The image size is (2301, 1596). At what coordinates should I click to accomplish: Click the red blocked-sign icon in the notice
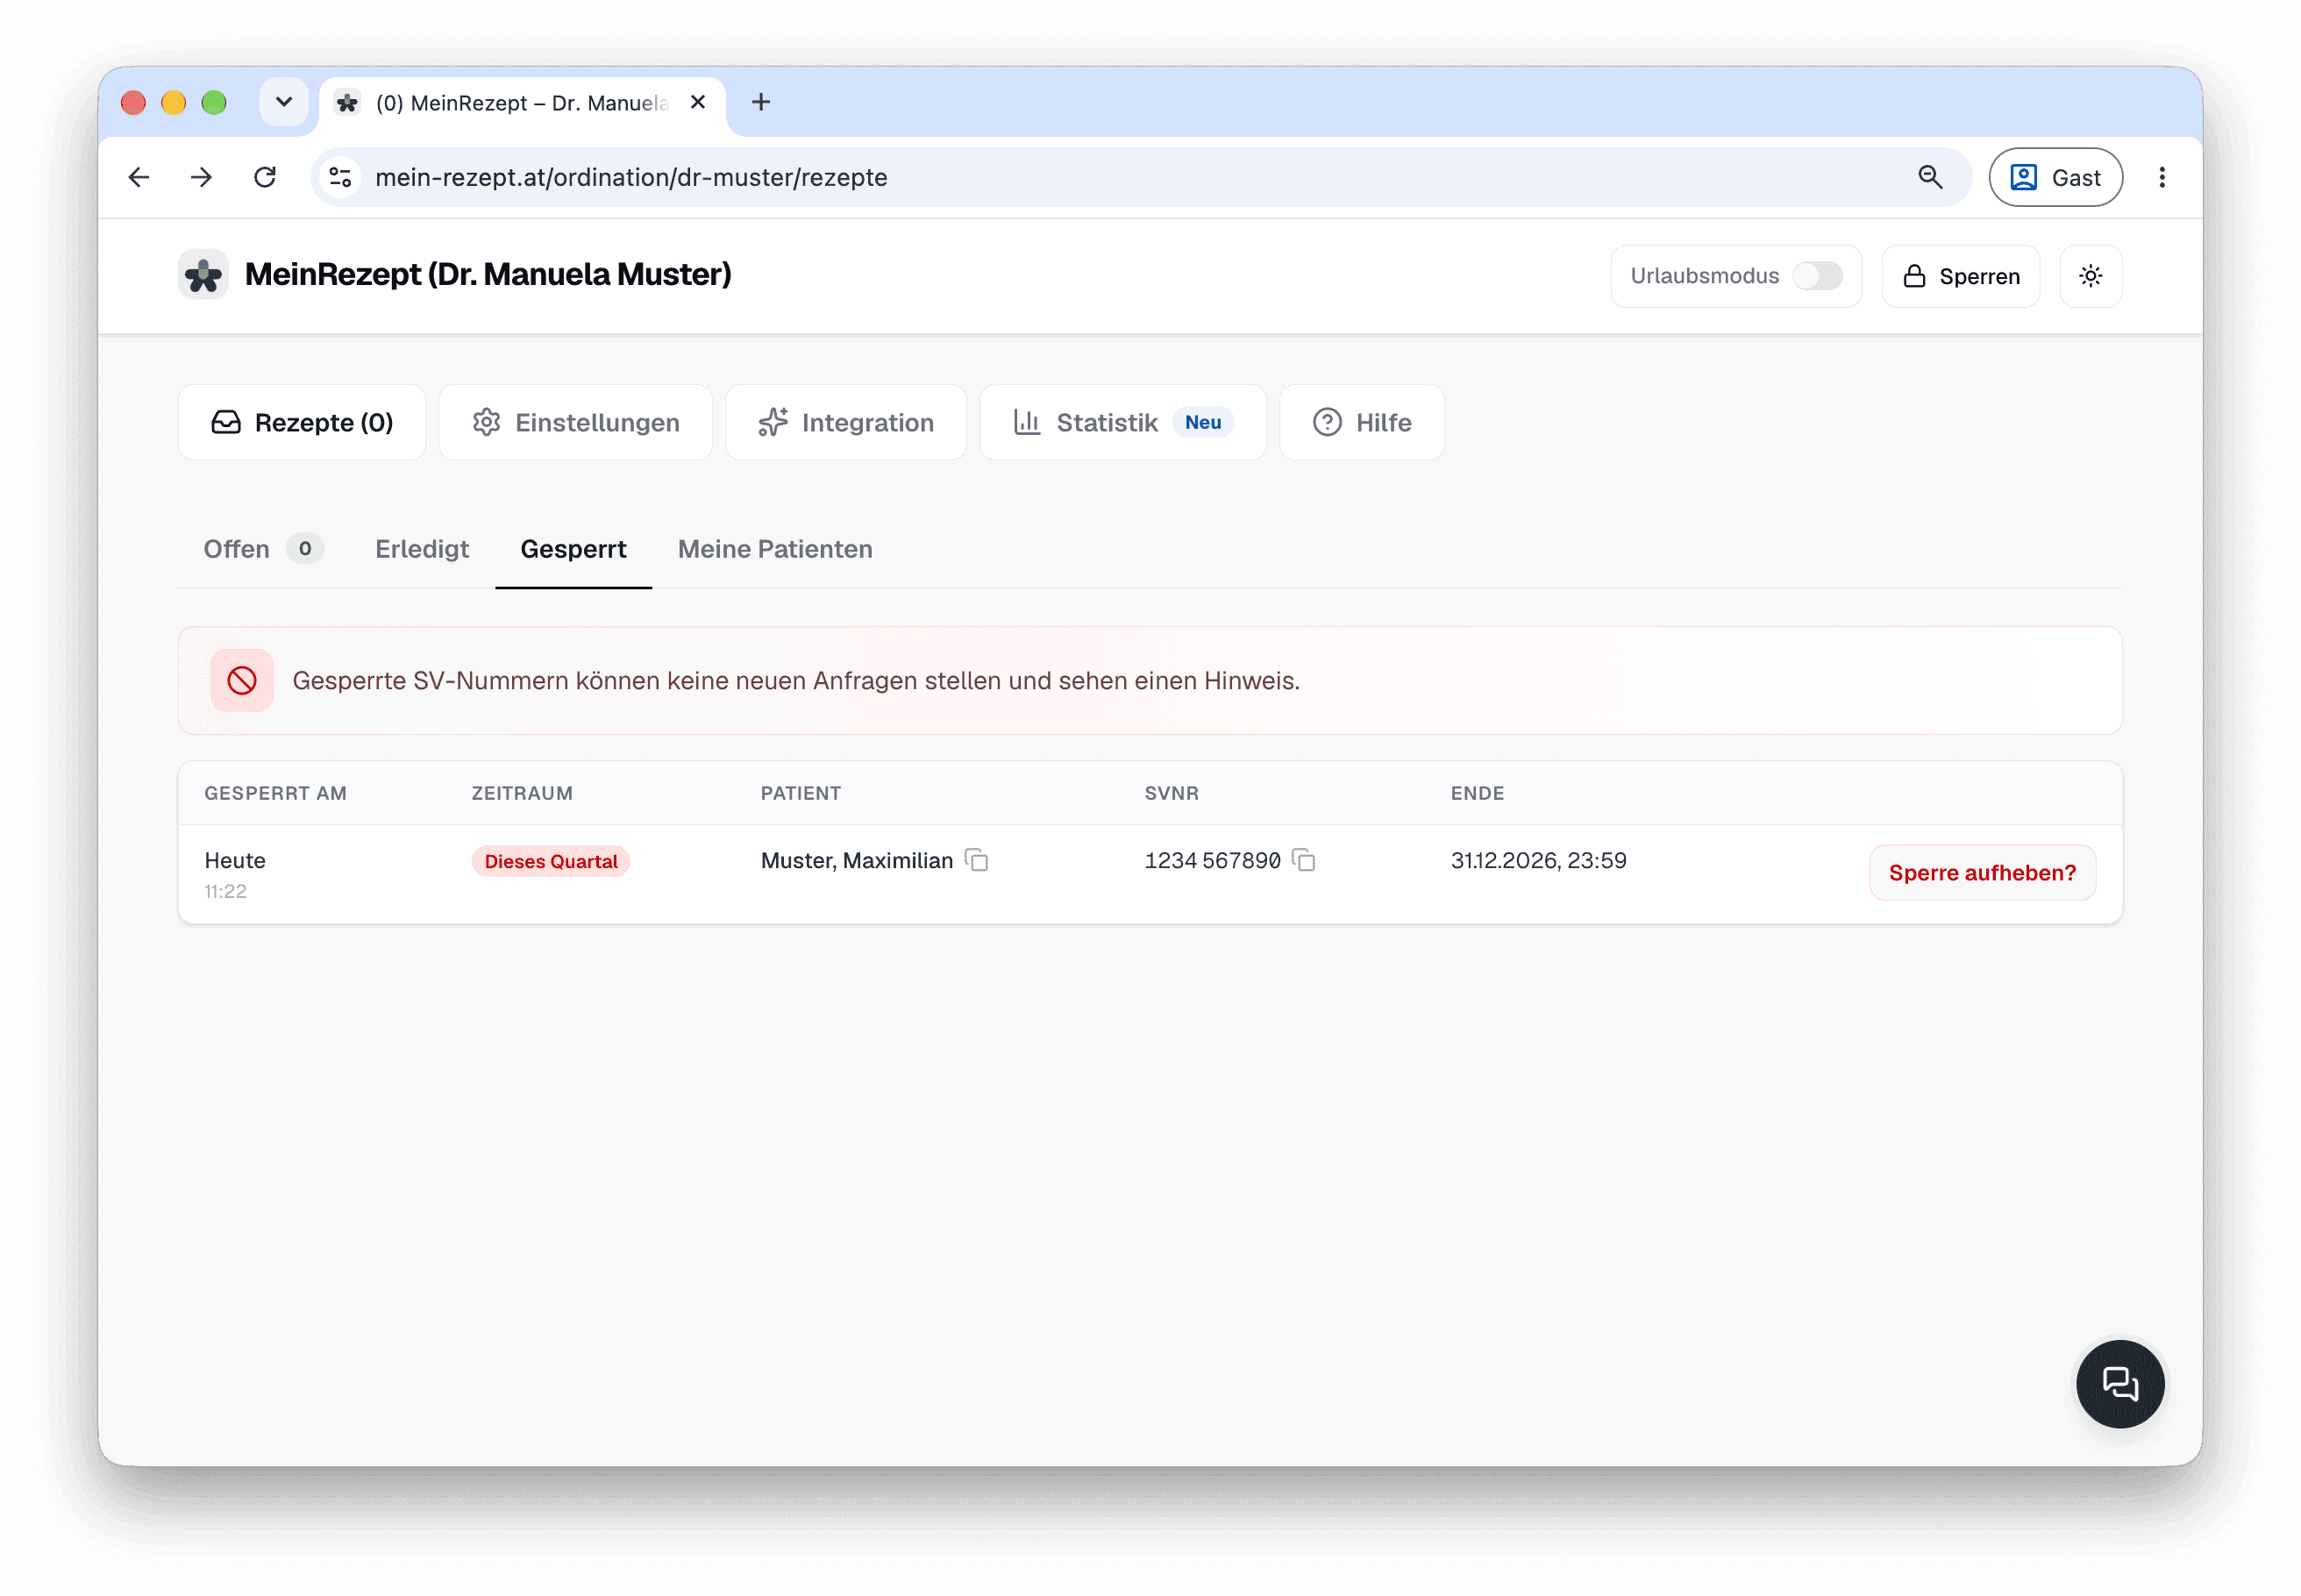242,681
